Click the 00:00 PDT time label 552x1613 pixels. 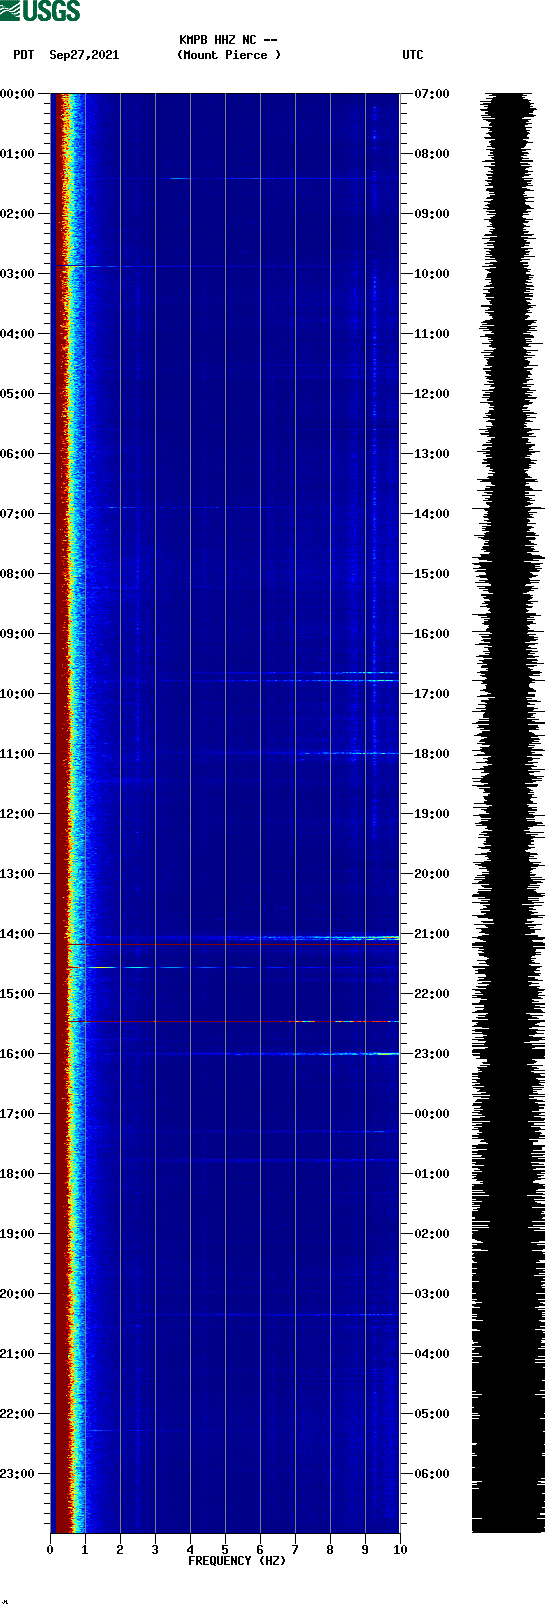(18, 94)
